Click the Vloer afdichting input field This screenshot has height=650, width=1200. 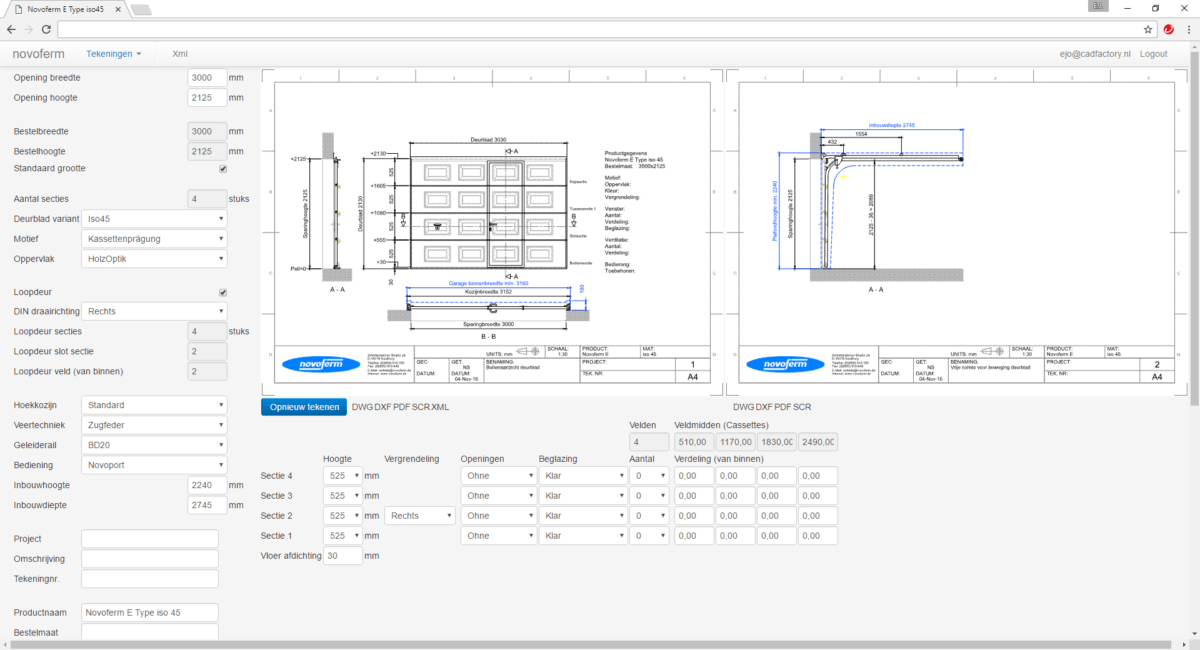click(343, 556)
